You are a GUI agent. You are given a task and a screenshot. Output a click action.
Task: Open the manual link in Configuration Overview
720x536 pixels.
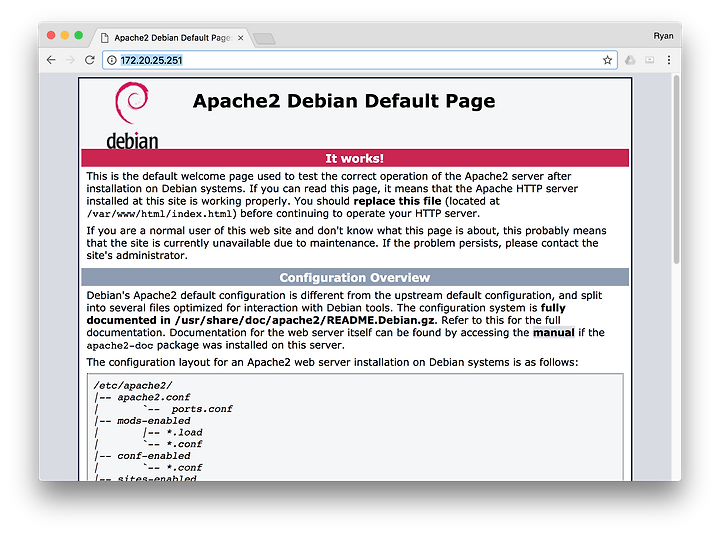click(553, 333)
